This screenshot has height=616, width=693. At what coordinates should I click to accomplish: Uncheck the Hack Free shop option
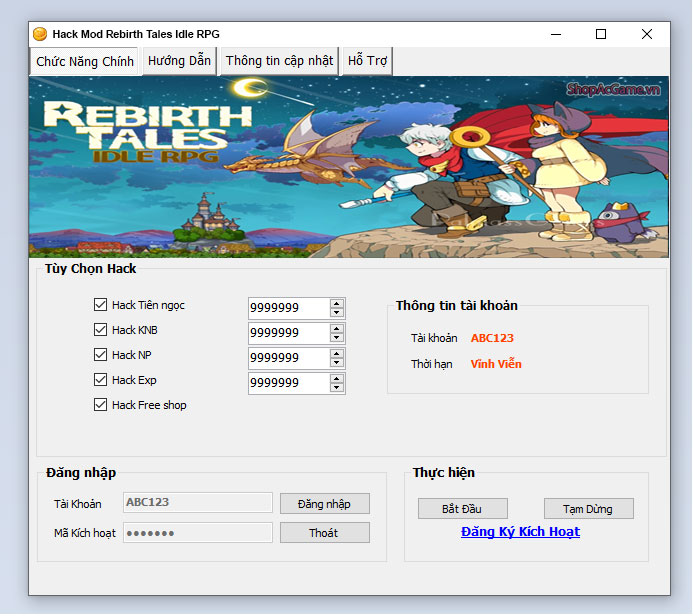[x=100, y=405]
